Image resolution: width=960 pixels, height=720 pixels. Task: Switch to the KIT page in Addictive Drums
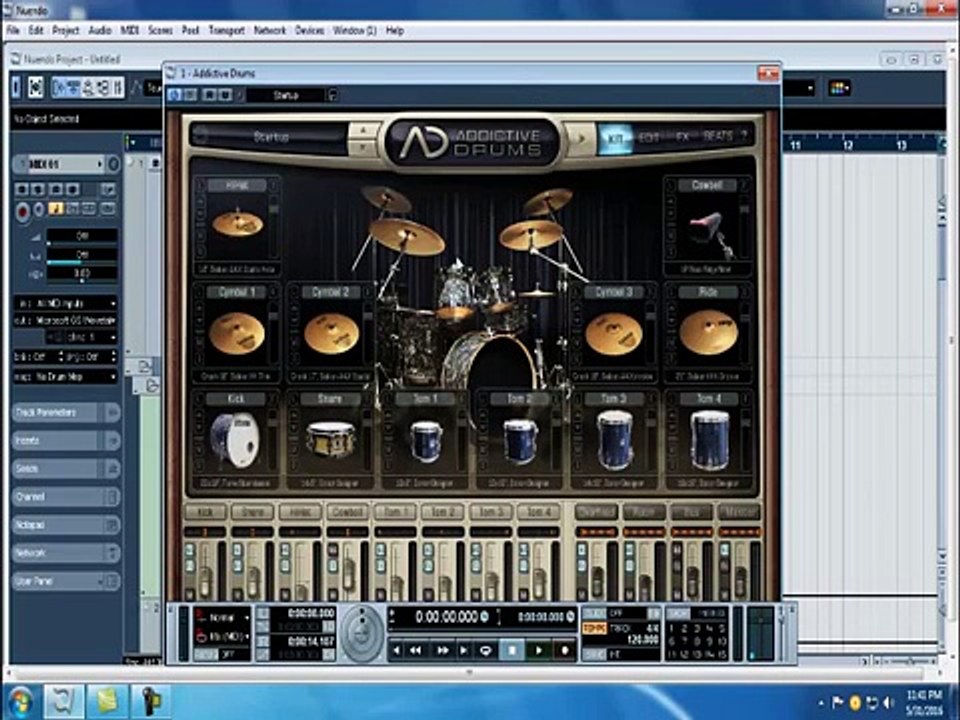(615, 138)
